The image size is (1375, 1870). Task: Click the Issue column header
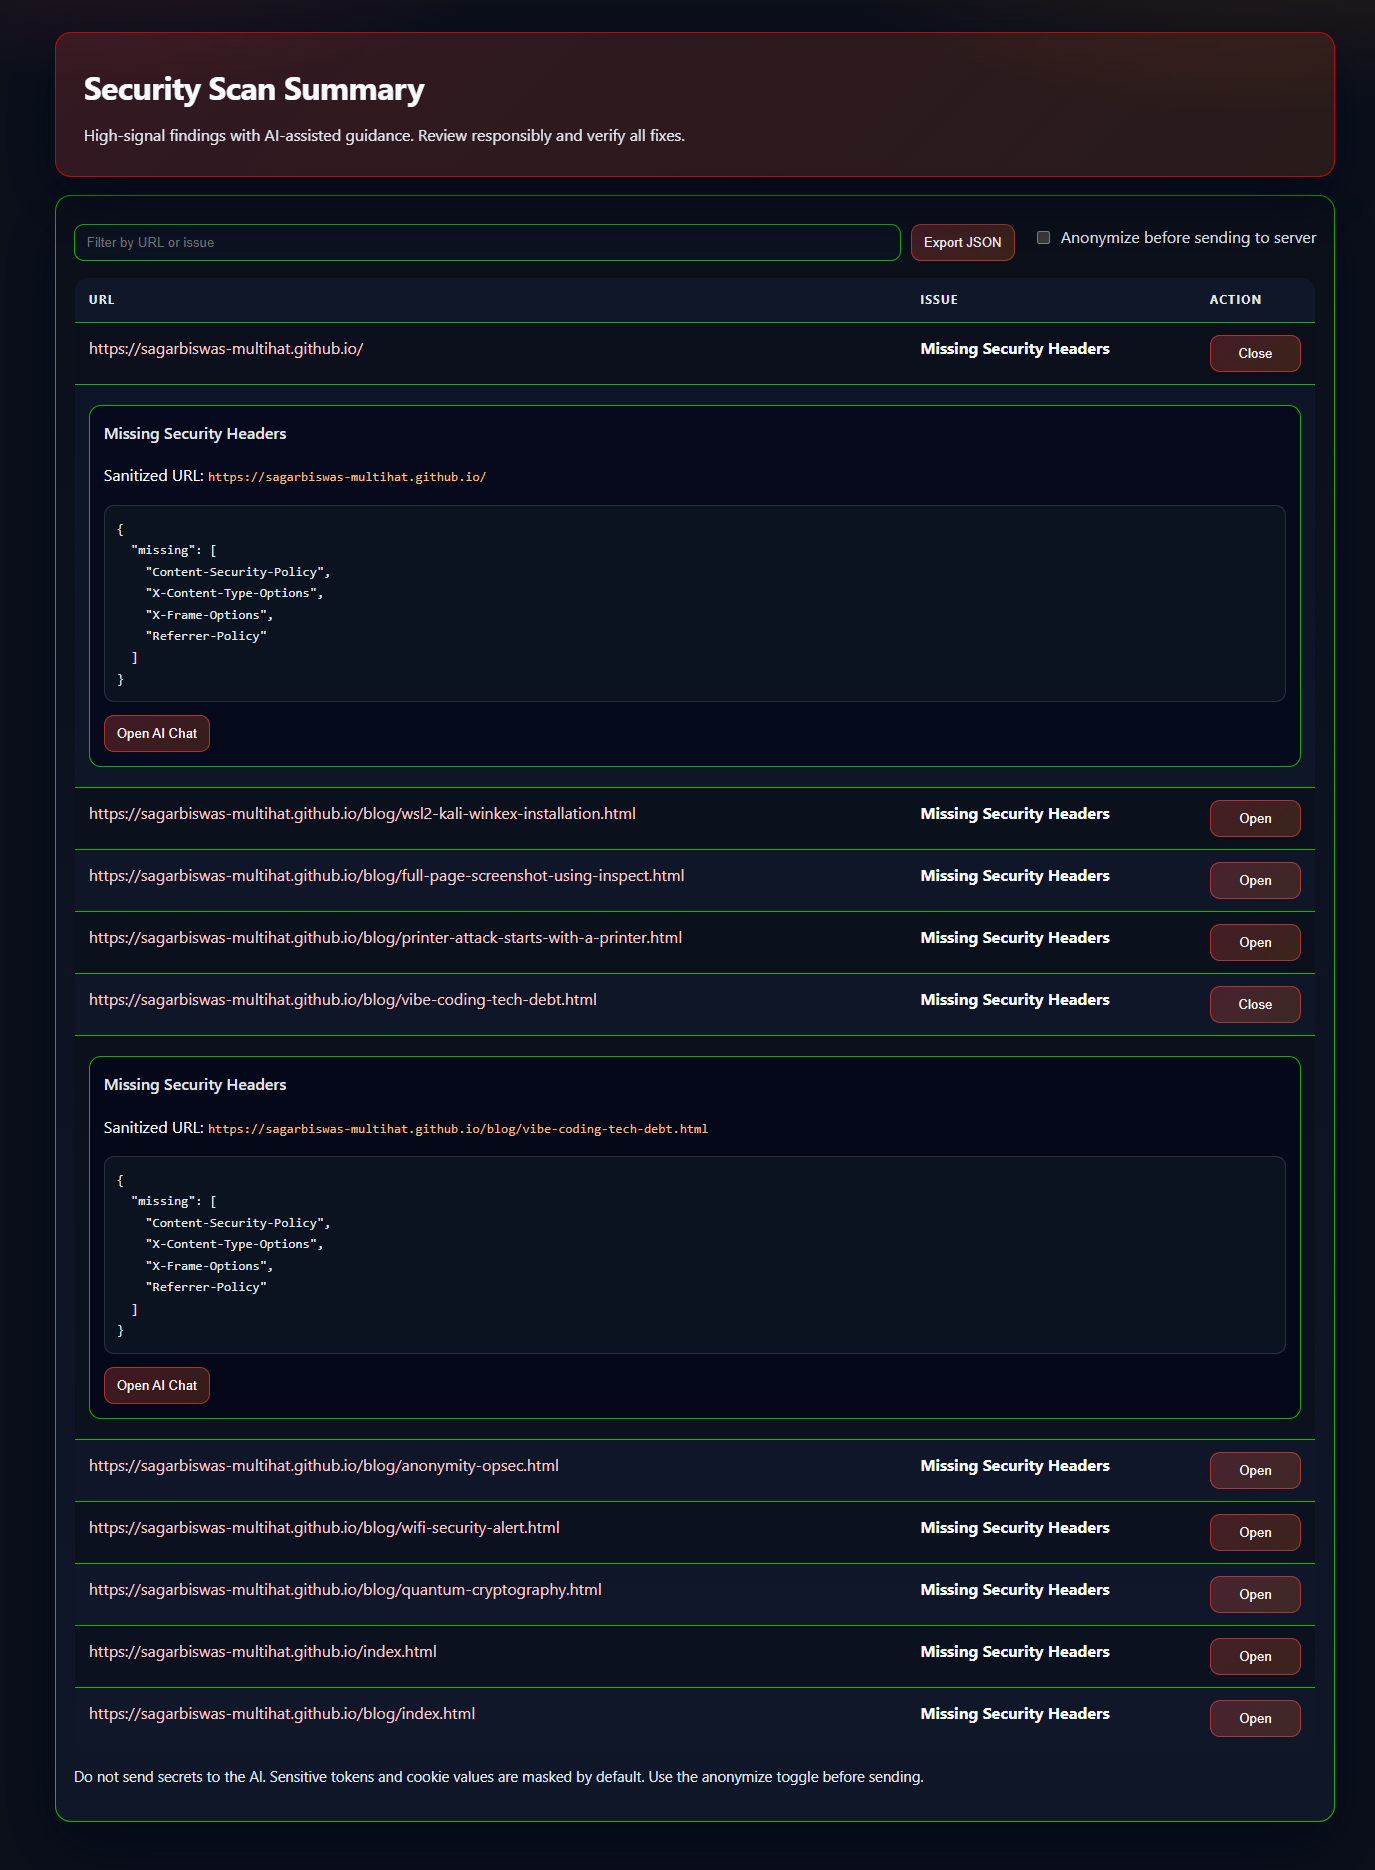(939, 300)
